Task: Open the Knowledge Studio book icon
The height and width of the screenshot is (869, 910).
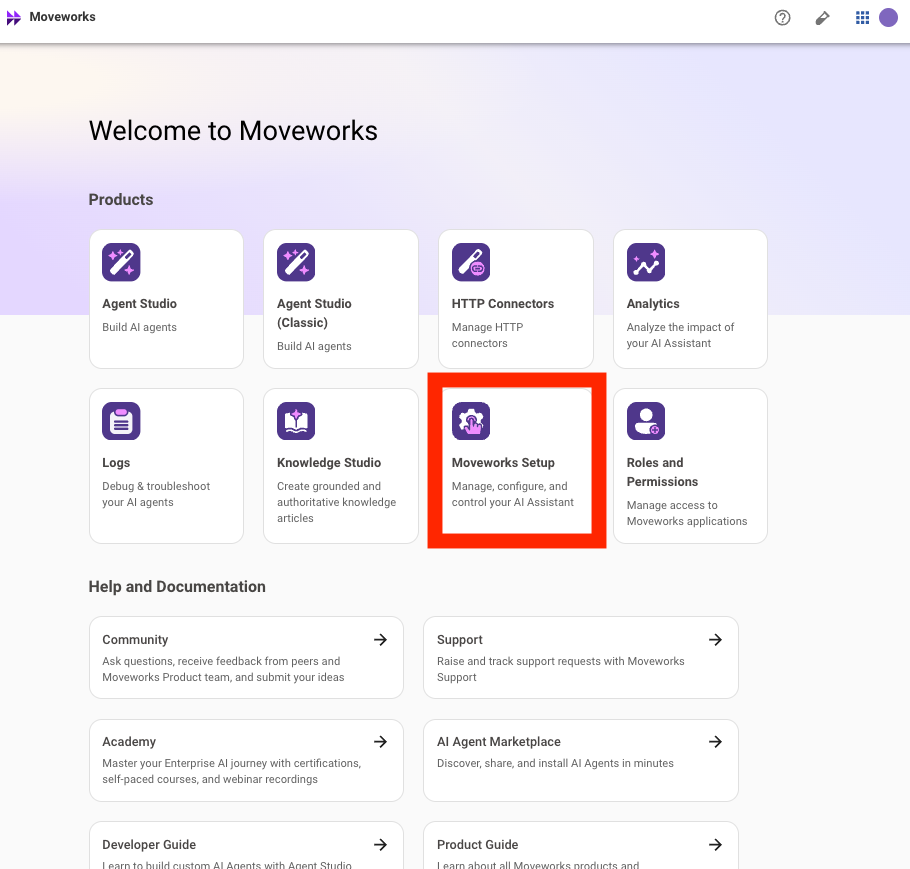Action: pyautogui.click(x=296, y=421)
